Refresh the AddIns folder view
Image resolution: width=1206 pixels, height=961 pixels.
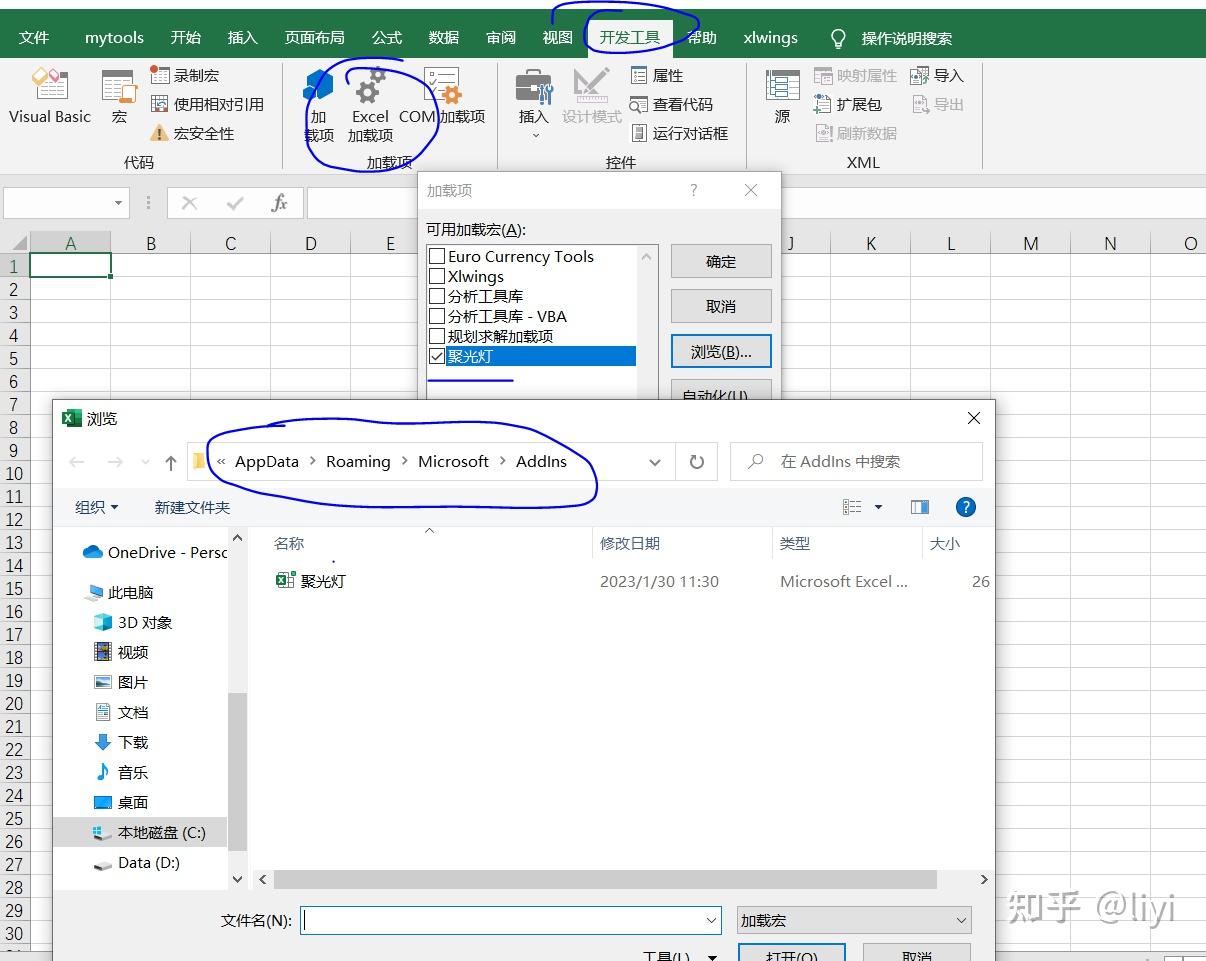[x=697, y=462]
